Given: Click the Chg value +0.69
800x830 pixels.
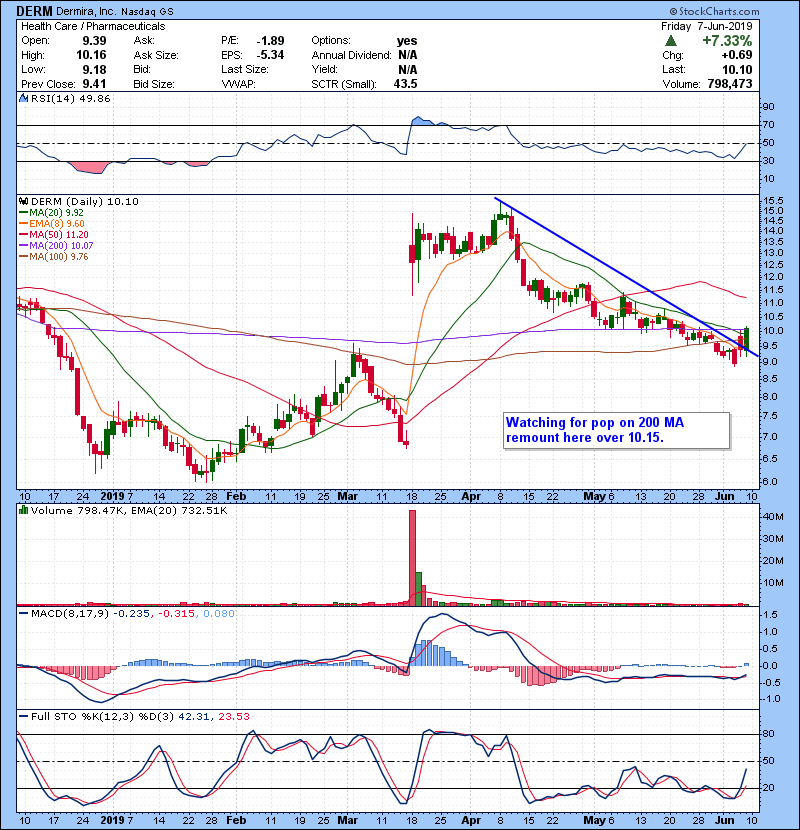Looking at the screenshot, I should [736, 55].
